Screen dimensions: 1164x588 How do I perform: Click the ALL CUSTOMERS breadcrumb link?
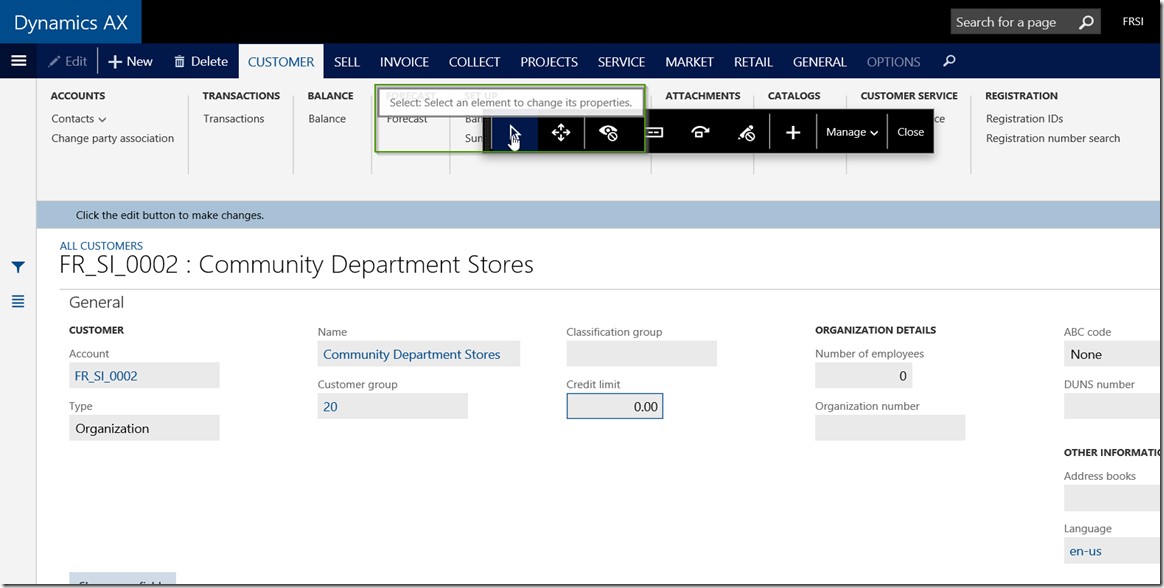coord(101,246)
